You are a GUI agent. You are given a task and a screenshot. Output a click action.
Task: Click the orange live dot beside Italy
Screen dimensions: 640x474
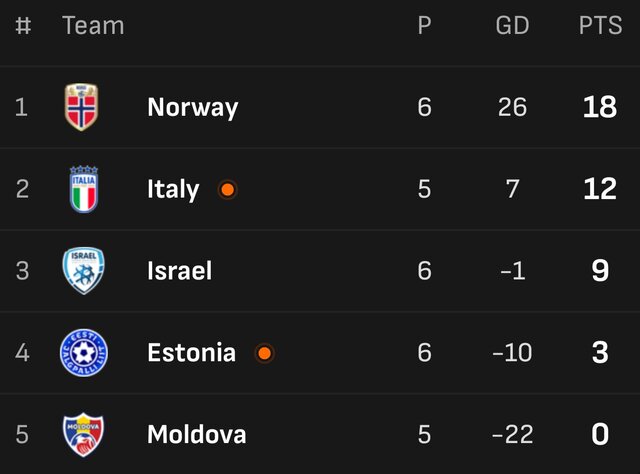click(228, 189)
